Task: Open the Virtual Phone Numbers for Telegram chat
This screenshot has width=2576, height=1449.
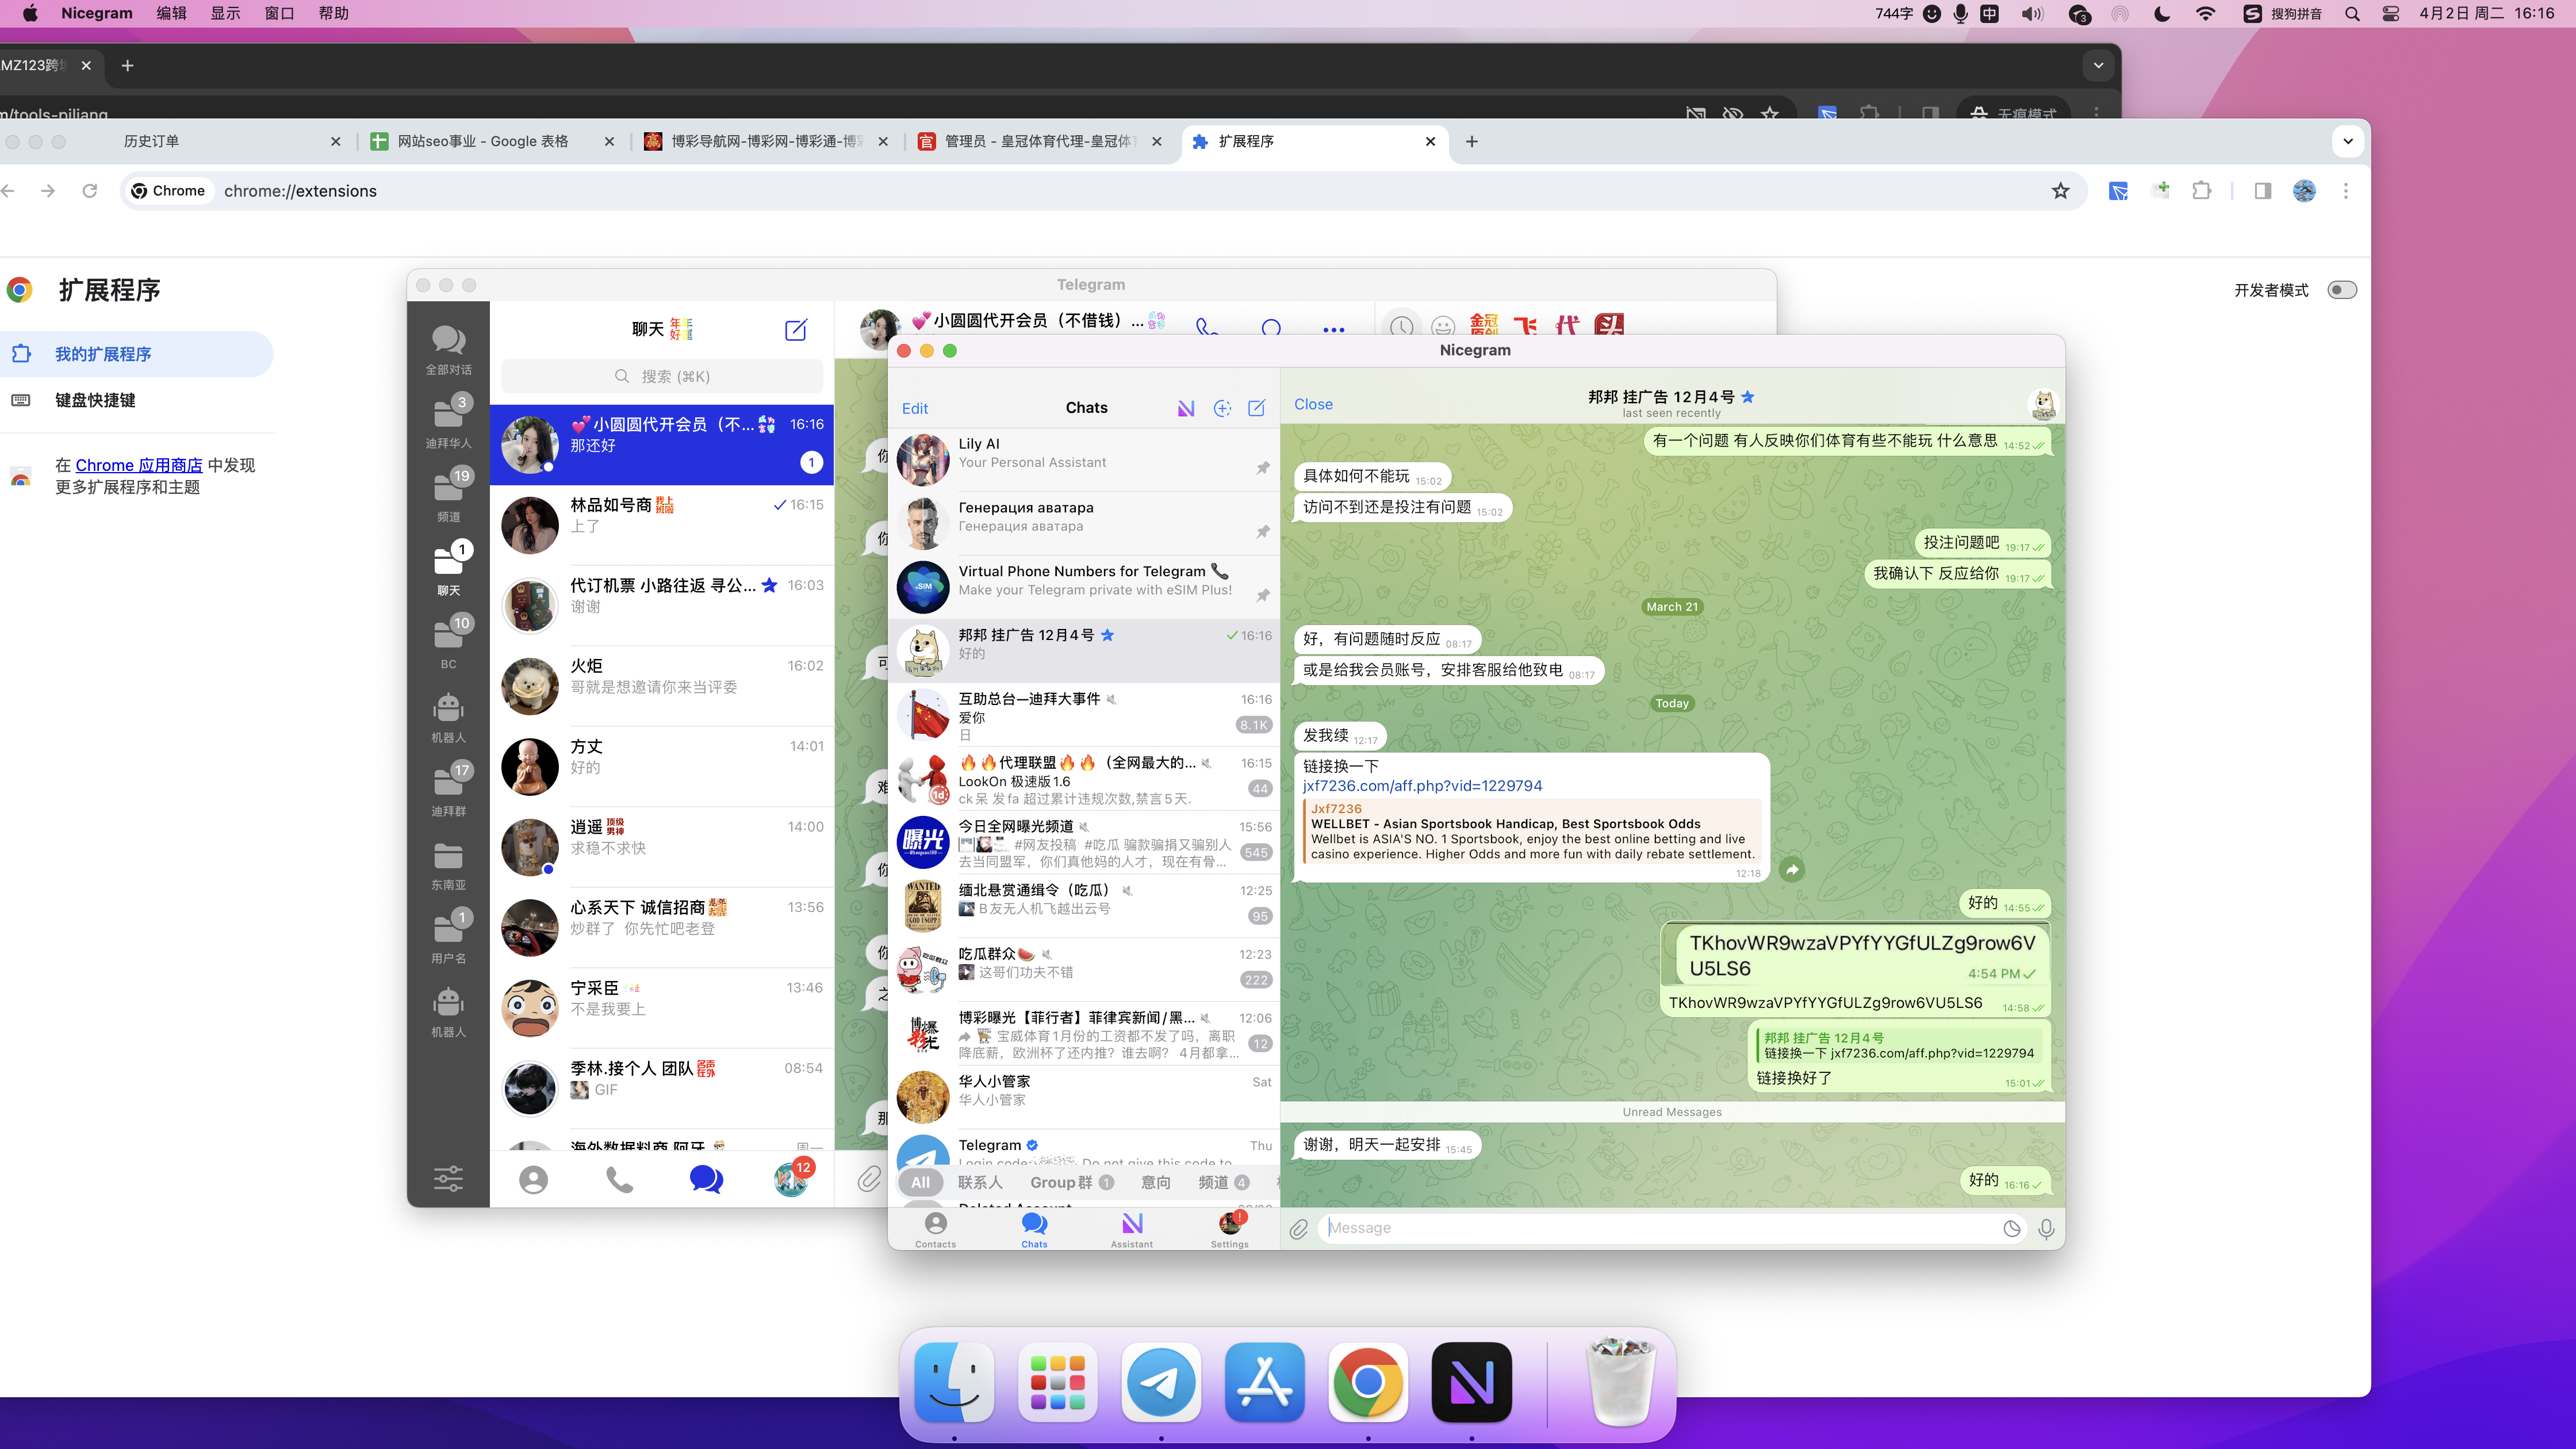Action: (x=1084, y=587)
